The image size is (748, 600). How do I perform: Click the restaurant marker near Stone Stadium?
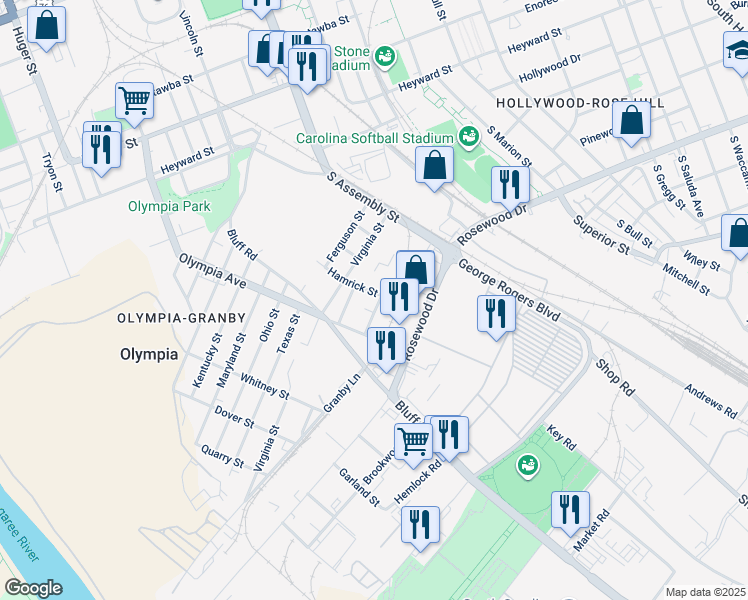pyautogui.click(x=307, y=70)
